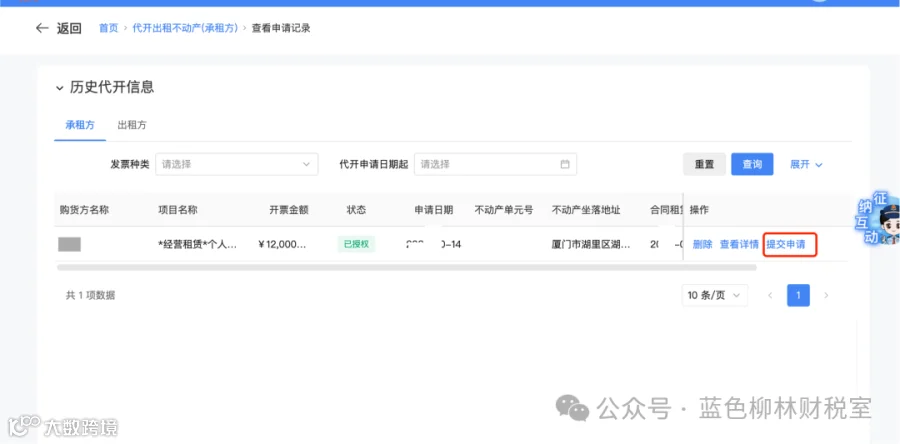Click the 不动产单元号 column header
The height and width of the screenshot is (444, 900).
coord(504,210)
